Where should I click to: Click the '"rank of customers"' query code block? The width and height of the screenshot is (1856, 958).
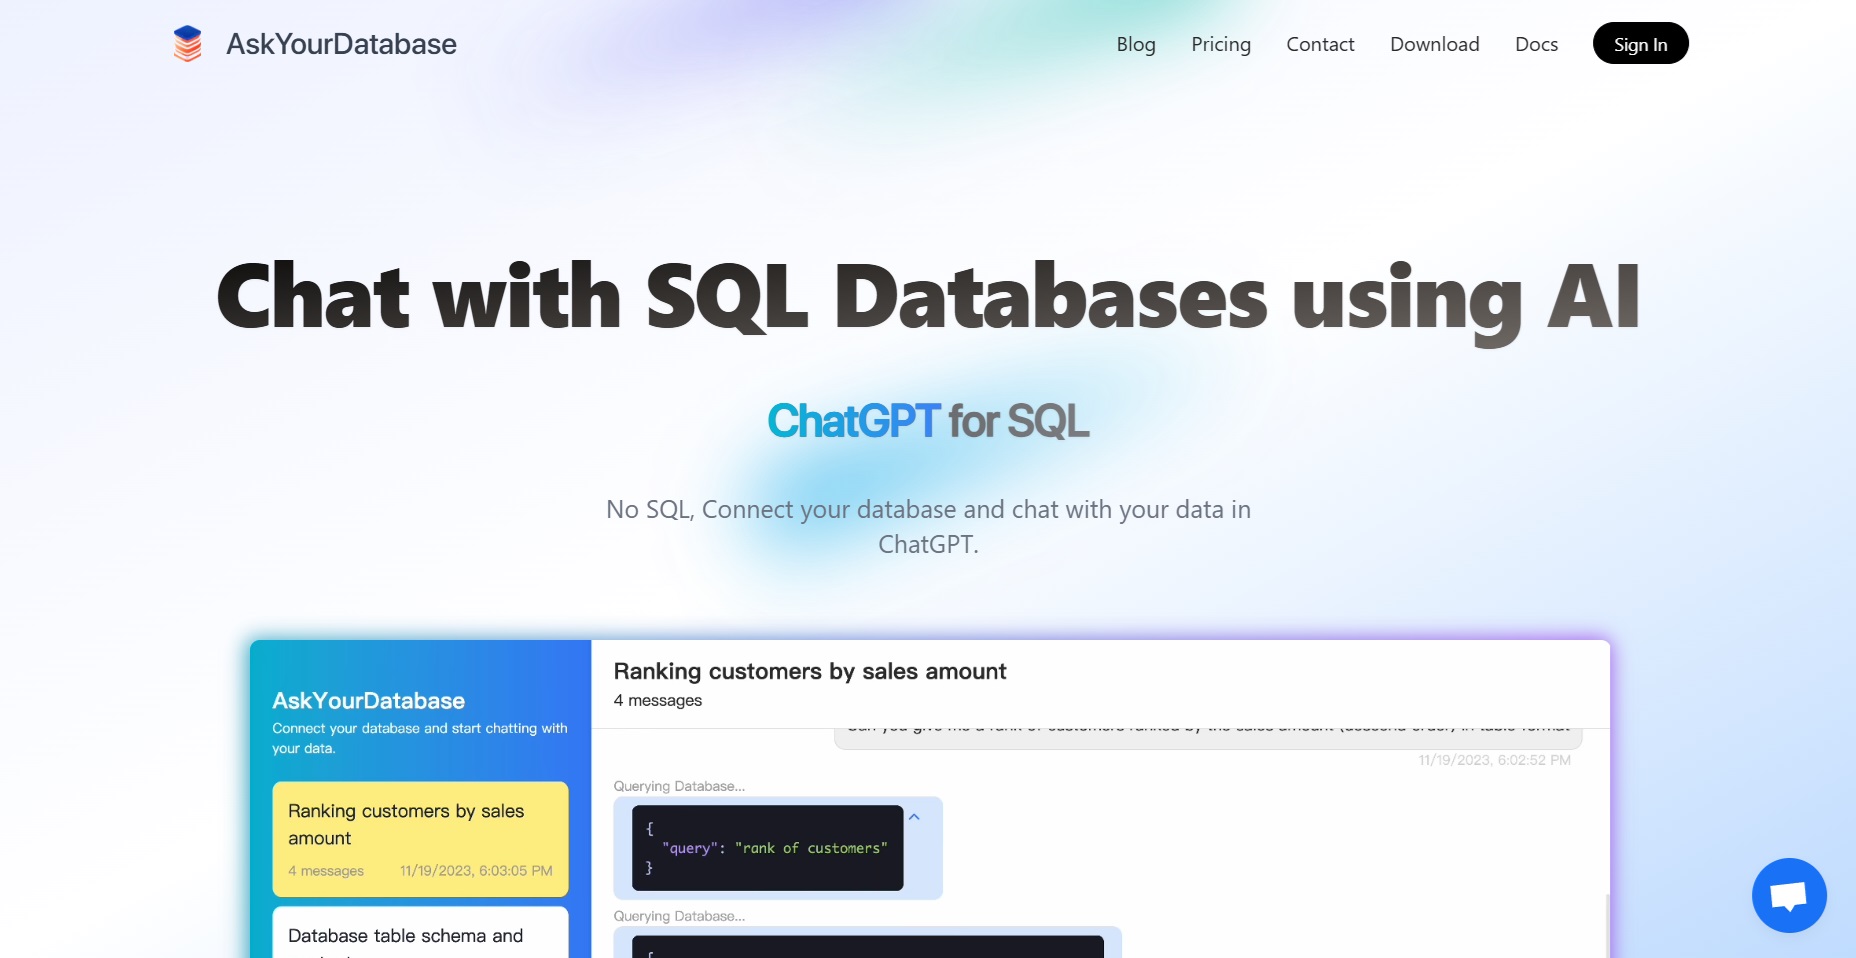click(767, 848)
